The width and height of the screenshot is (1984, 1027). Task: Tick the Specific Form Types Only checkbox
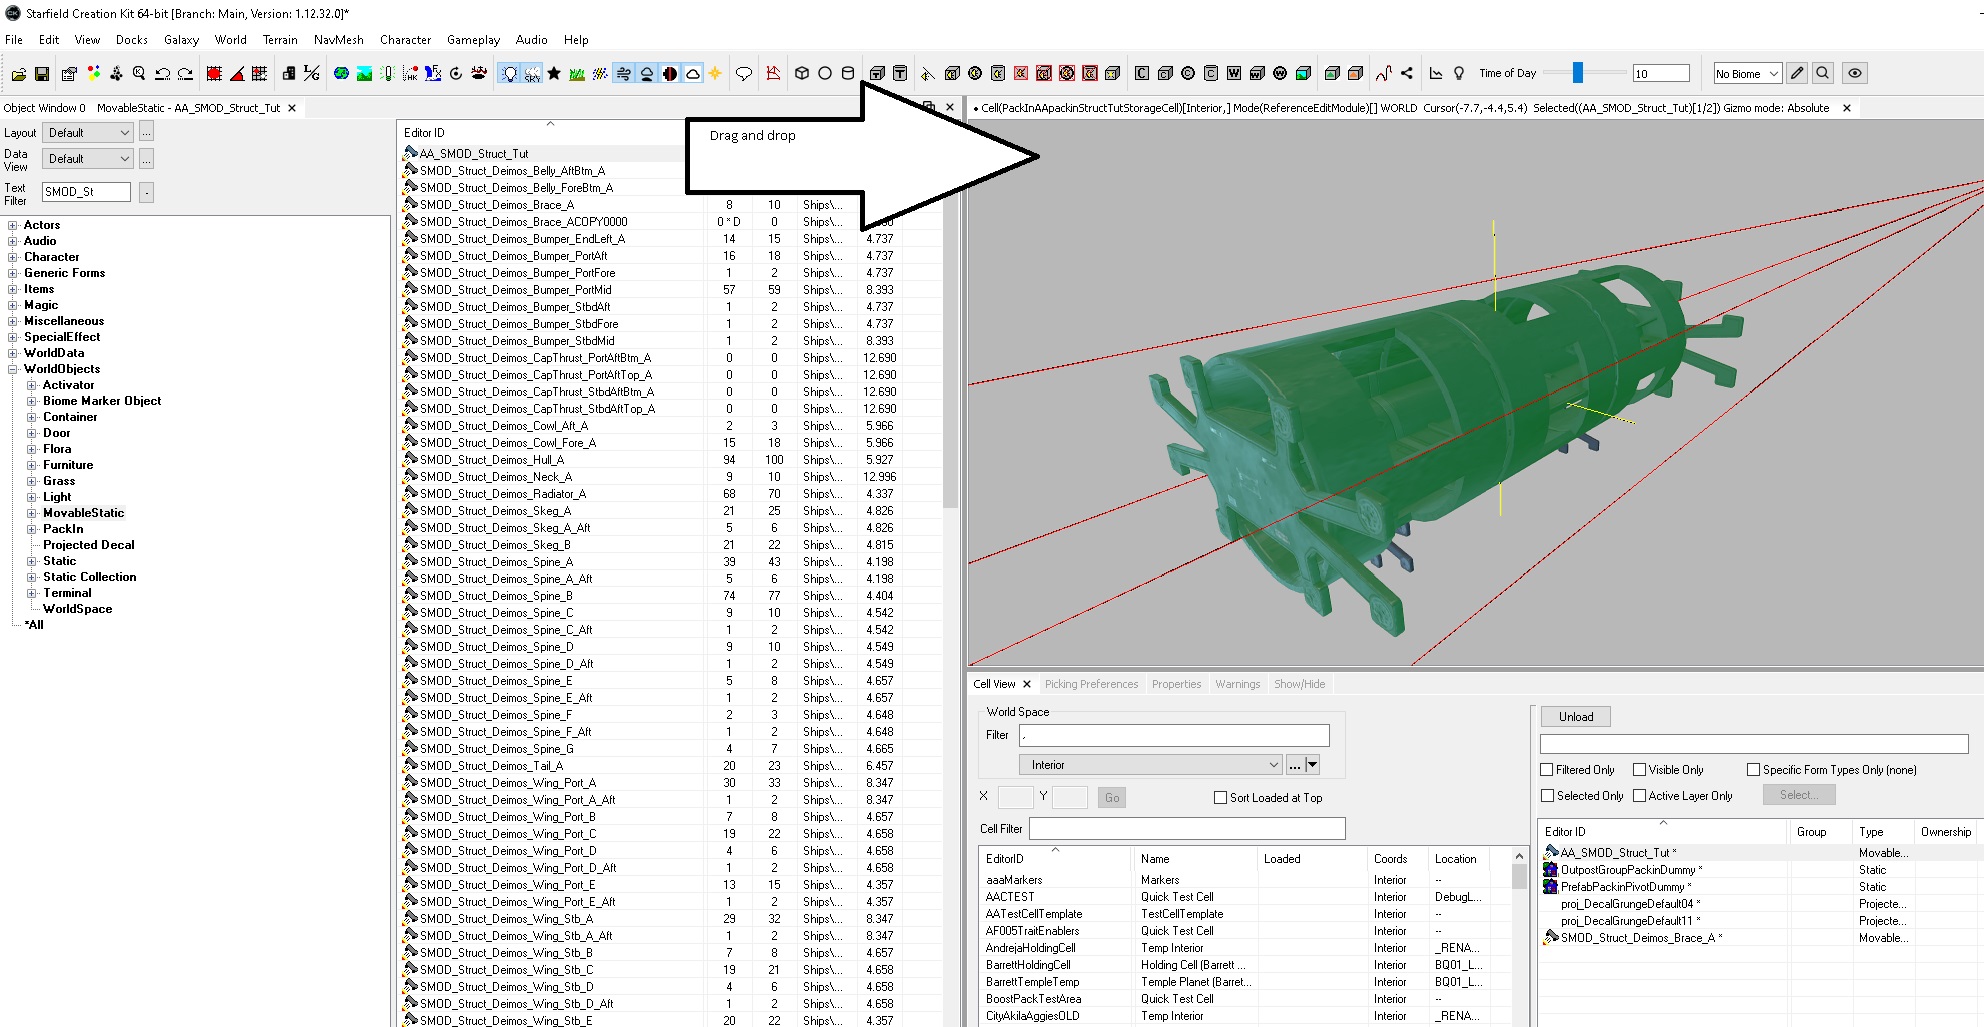coord(1753,770)
